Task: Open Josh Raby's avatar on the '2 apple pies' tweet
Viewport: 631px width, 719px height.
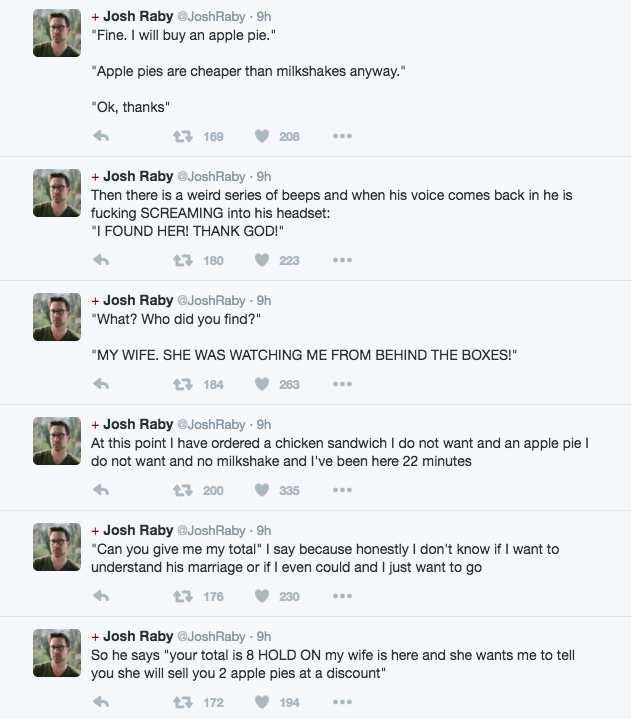Action: click(57, 653)
